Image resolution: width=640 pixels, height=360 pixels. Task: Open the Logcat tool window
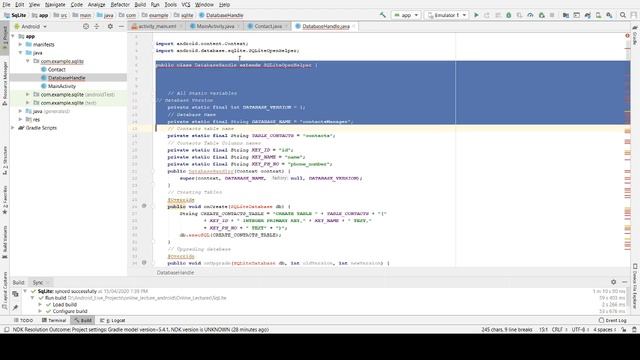[x=113, y=320]
